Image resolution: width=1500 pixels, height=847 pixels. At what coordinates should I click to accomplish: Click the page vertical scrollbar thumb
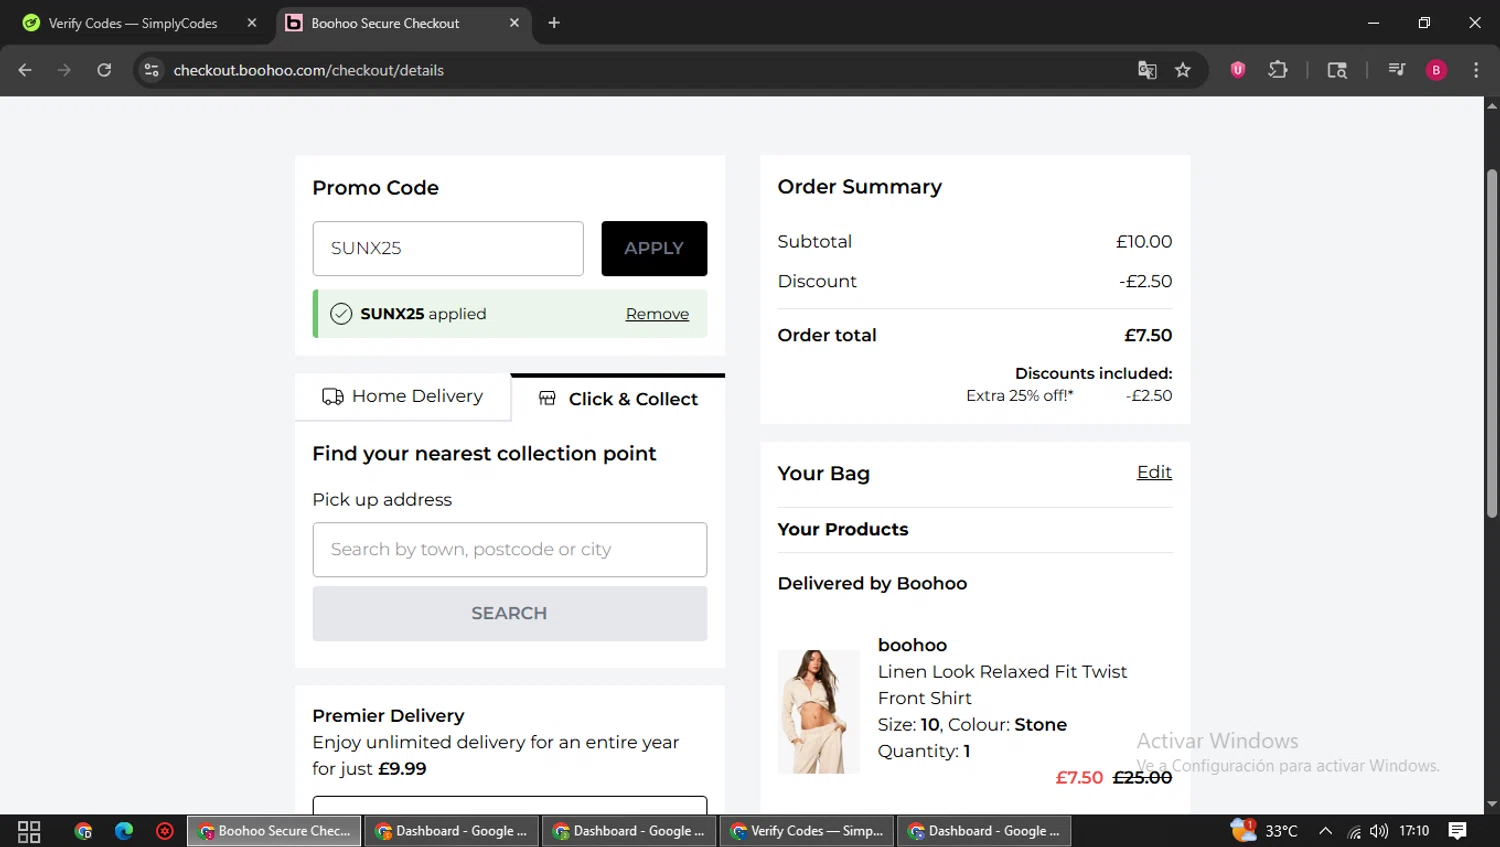(x=1492, y=343)
